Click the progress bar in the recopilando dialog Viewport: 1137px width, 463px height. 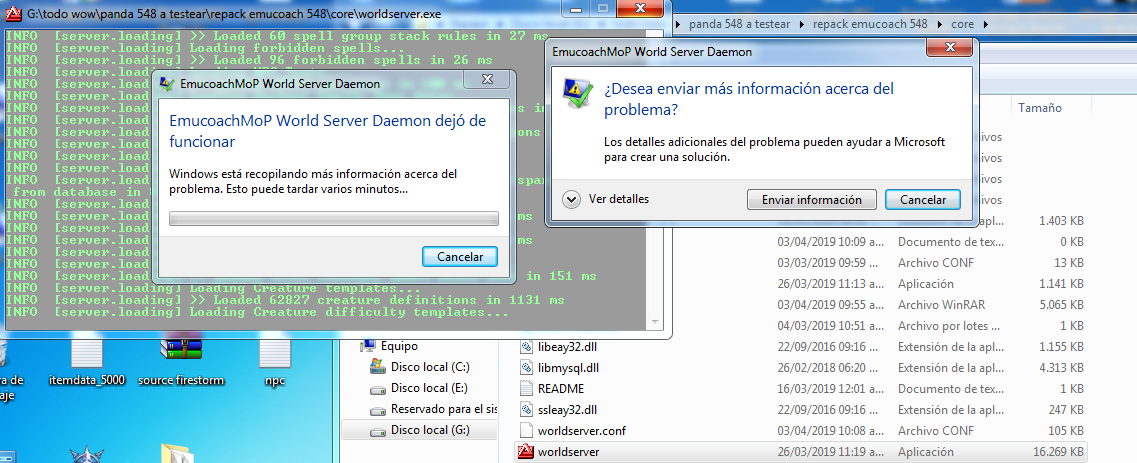334,219
